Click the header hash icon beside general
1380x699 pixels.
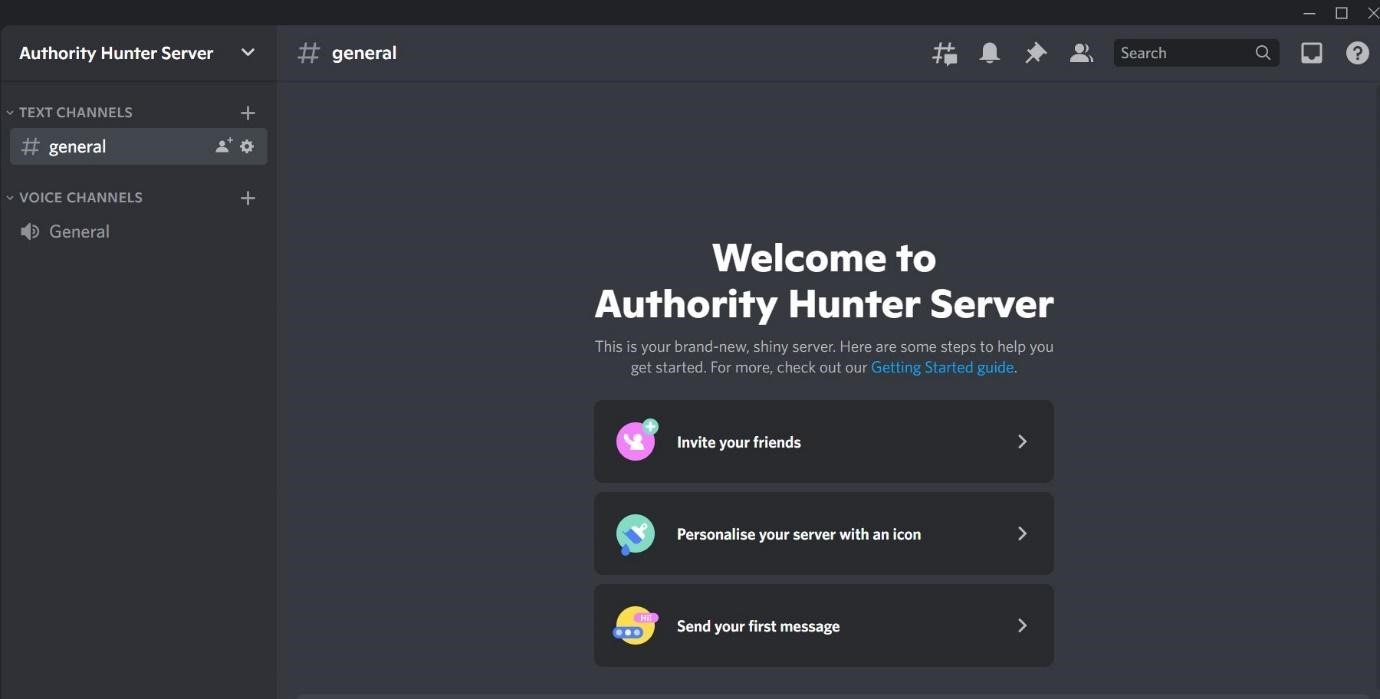[309, 53]
